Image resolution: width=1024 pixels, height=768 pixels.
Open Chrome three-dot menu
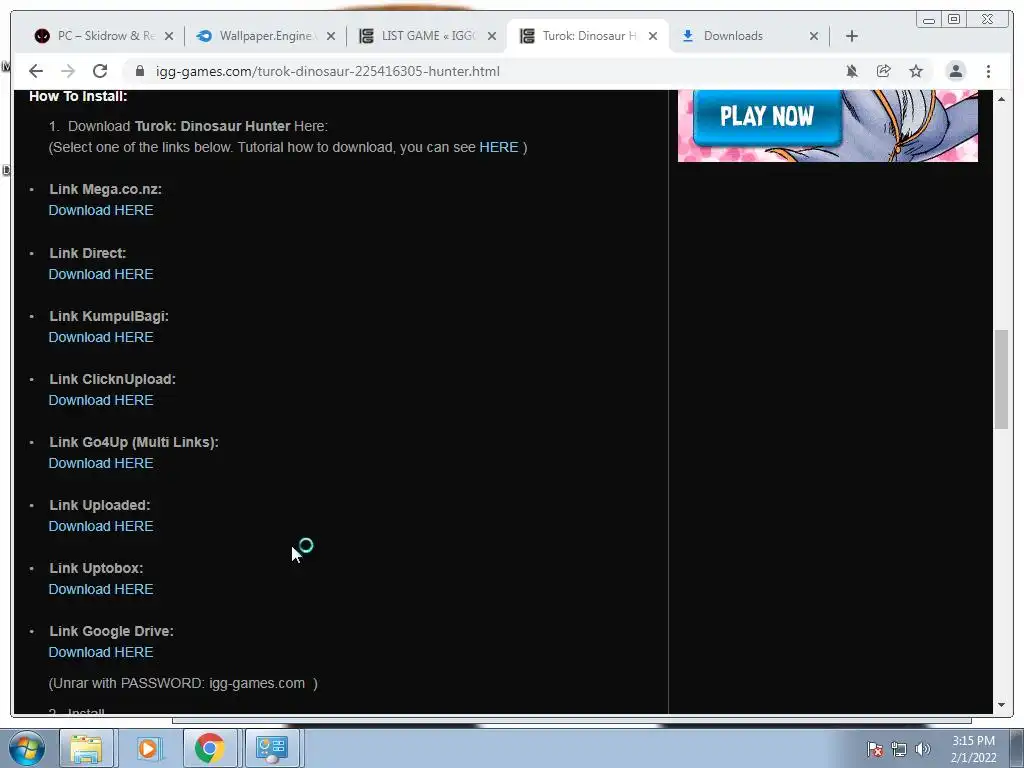pos(988,71)
